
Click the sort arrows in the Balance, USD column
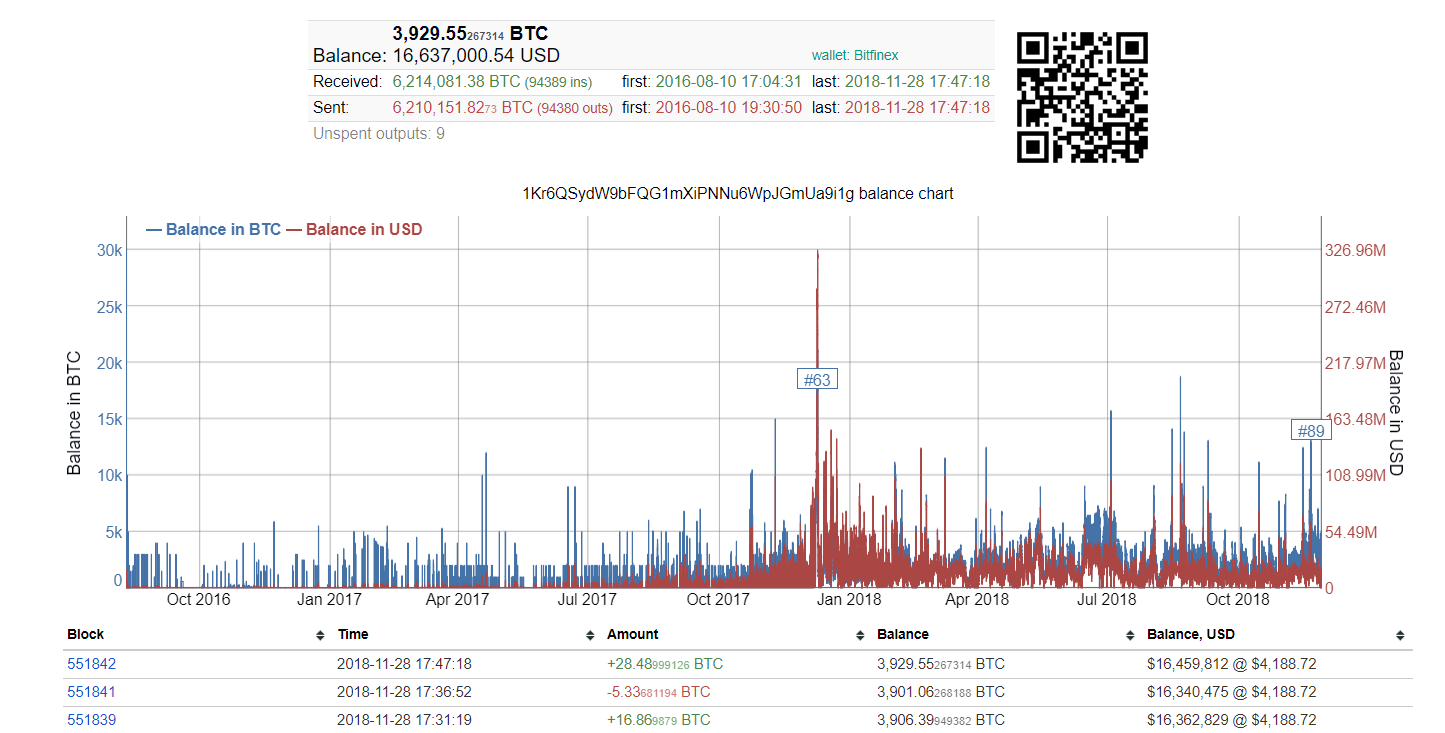[1400, 635]
